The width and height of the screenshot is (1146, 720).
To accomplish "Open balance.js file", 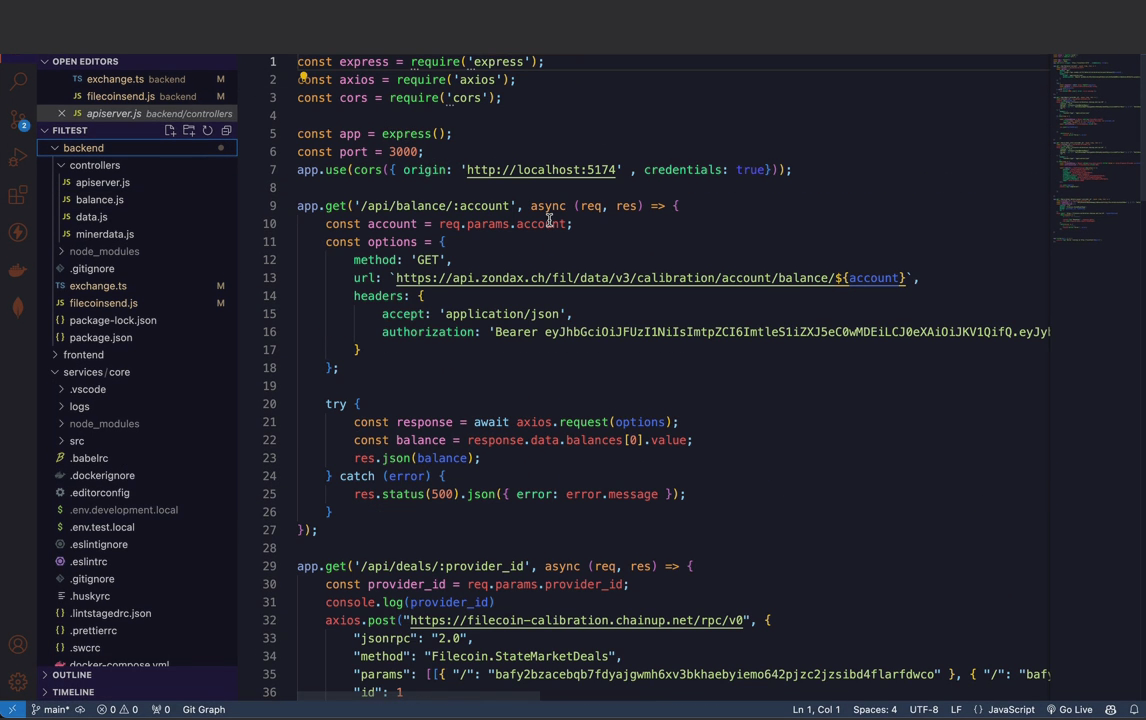I will (137, 200).
